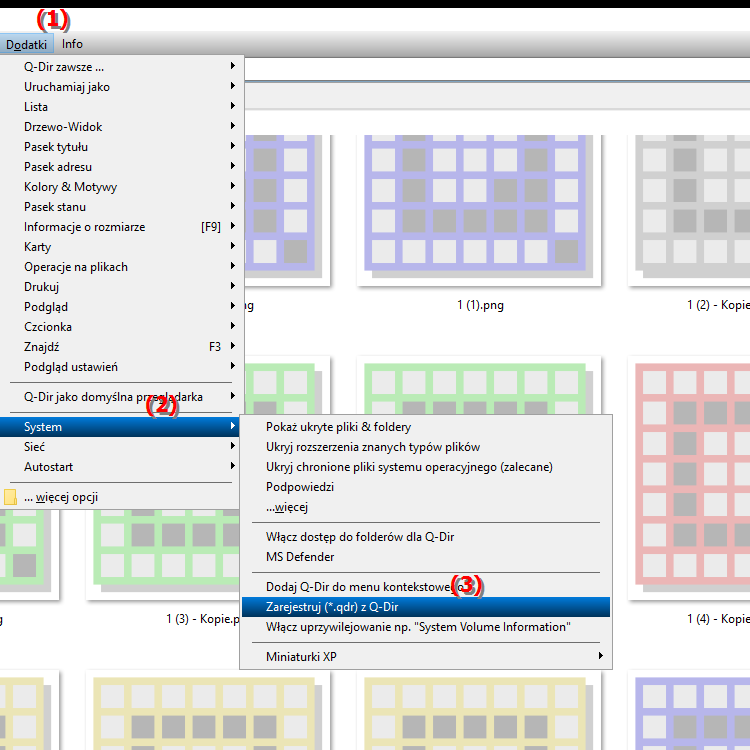
Task: Select Q-Dir jako domyślna przeglądarka
Action: 121,397
